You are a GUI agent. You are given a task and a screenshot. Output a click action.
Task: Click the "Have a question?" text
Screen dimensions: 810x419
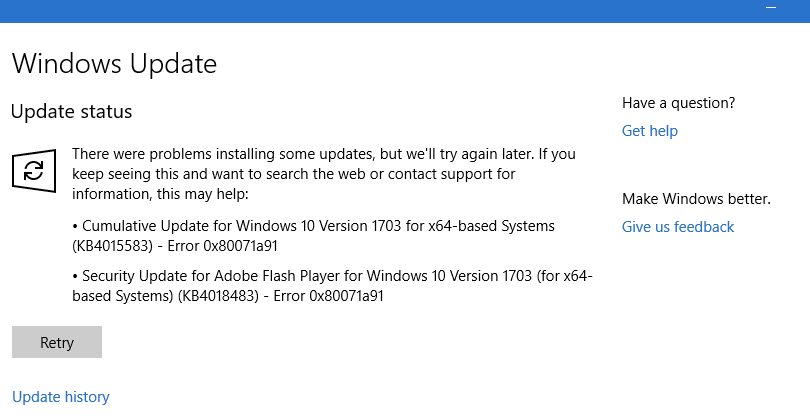[678, 102]
